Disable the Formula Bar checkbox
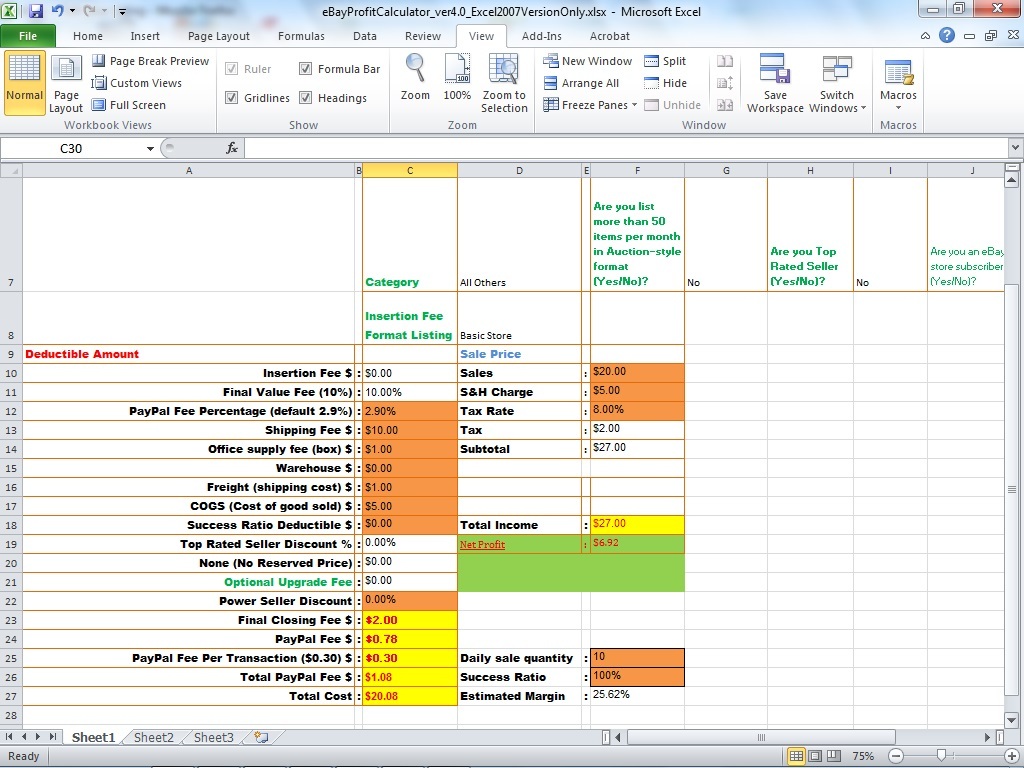Viewport: 1024px width, 768px height. click(305, 68)
